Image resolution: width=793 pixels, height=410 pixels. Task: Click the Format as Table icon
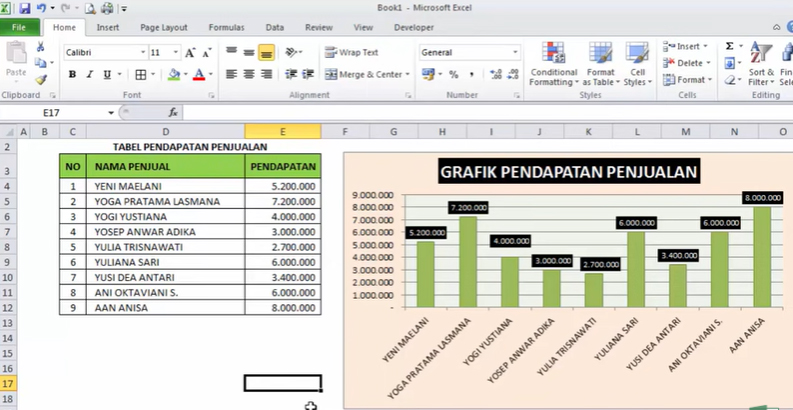click(600, 65)
